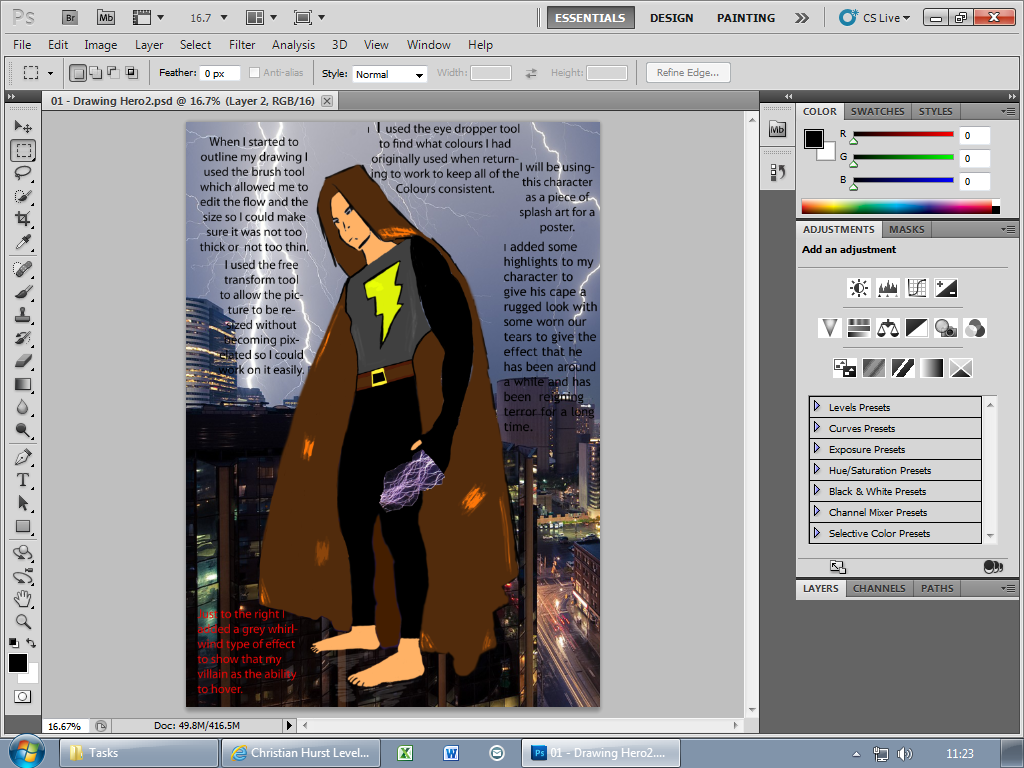The width and height of the screenshot is (1024, 768).
Task: Select the Spot Healing Brush tool
Action: (x=23, y=268)
